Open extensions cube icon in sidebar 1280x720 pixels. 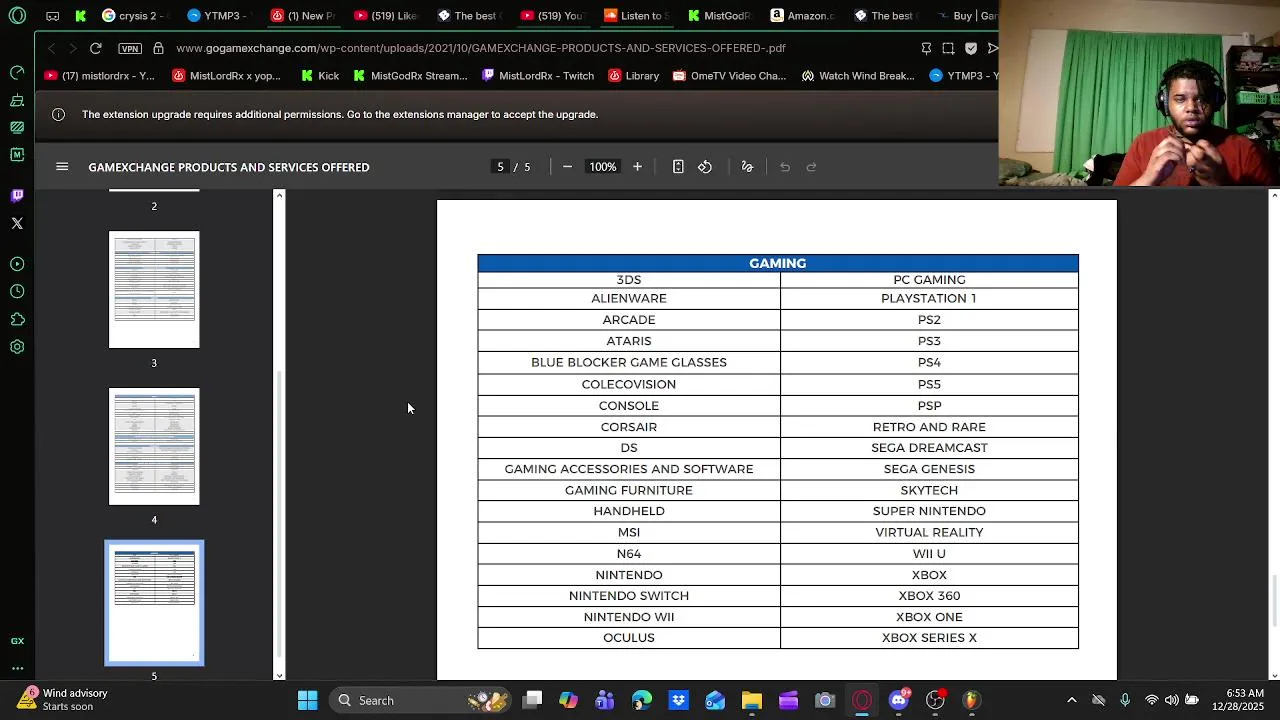[x=17, y=319]
